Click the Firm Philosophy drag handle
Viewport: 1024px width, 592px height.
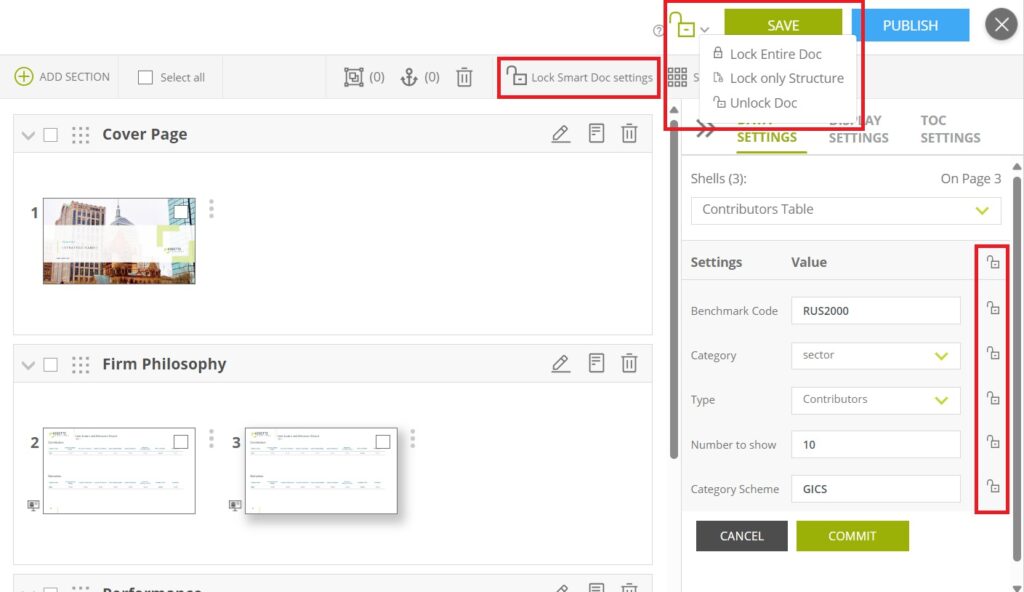pos(80,365)
